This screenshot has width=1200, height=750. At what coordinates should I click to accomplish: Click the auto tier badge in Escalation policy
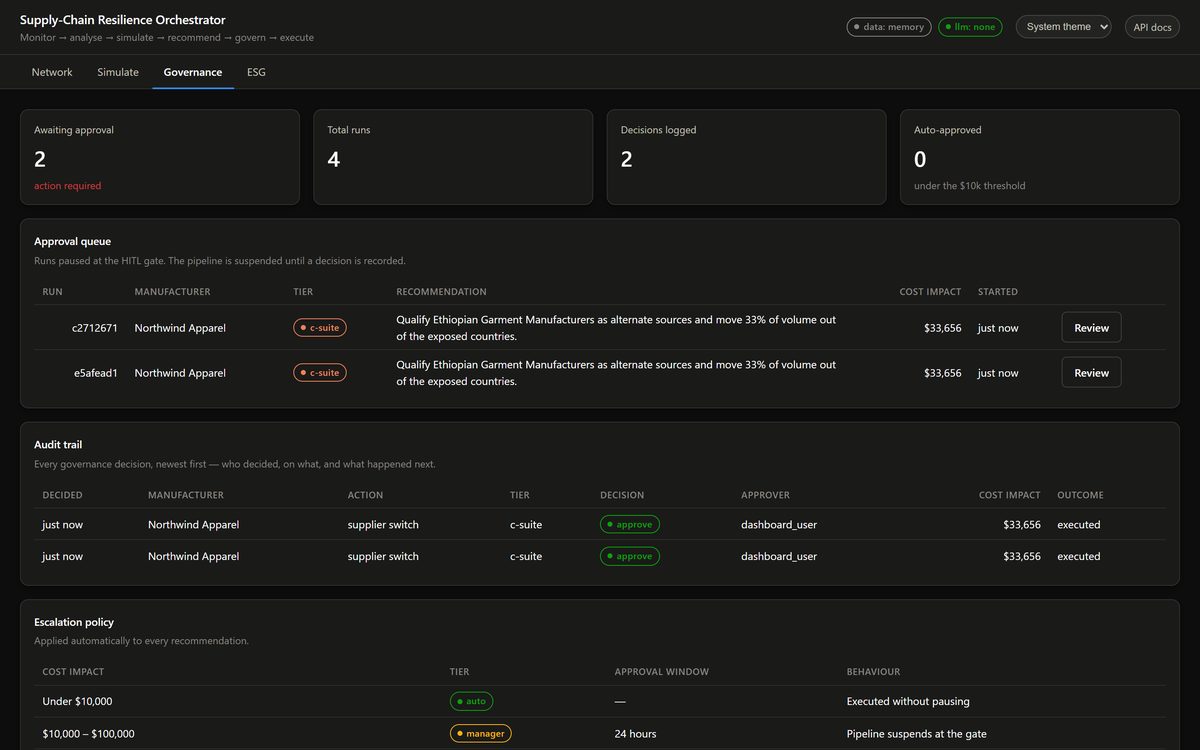click(471, 702)
